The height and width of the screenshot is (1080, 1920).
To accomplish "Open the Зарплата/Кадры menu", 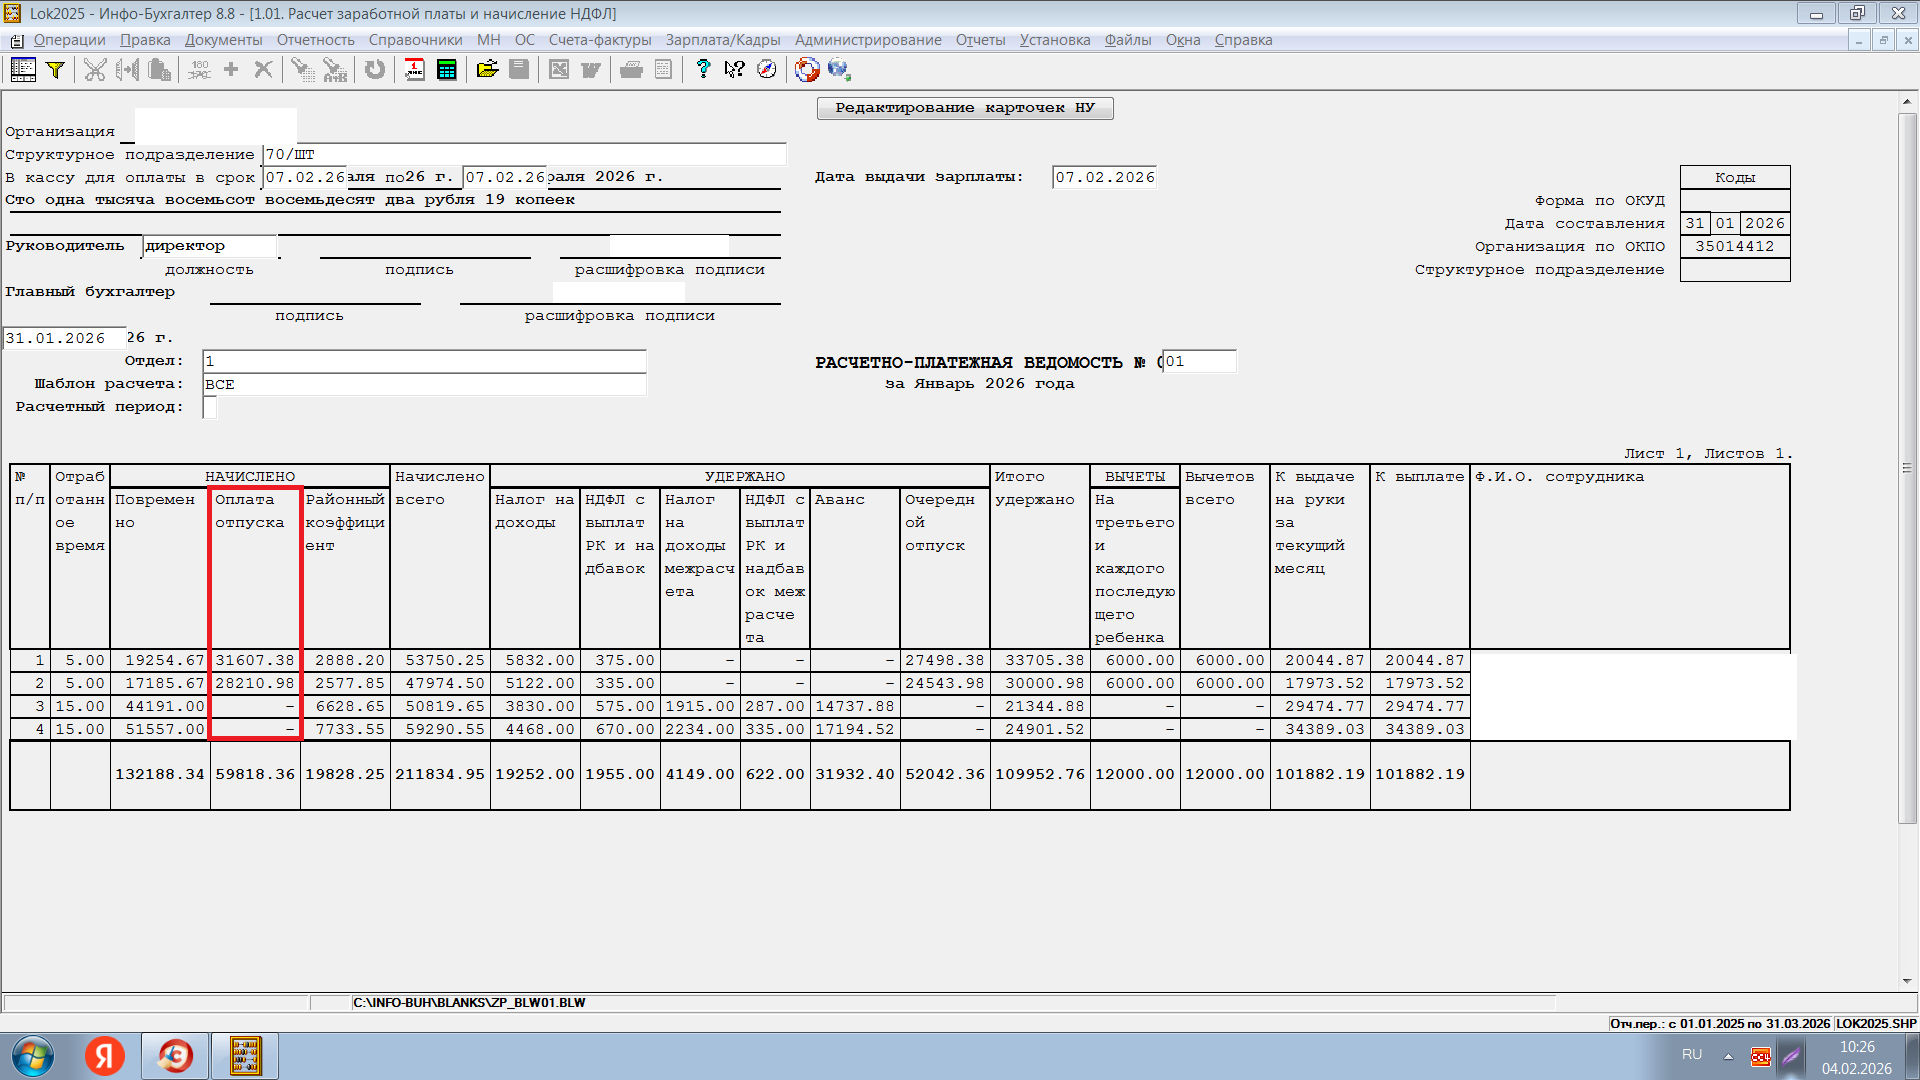I will coord(722,40).
